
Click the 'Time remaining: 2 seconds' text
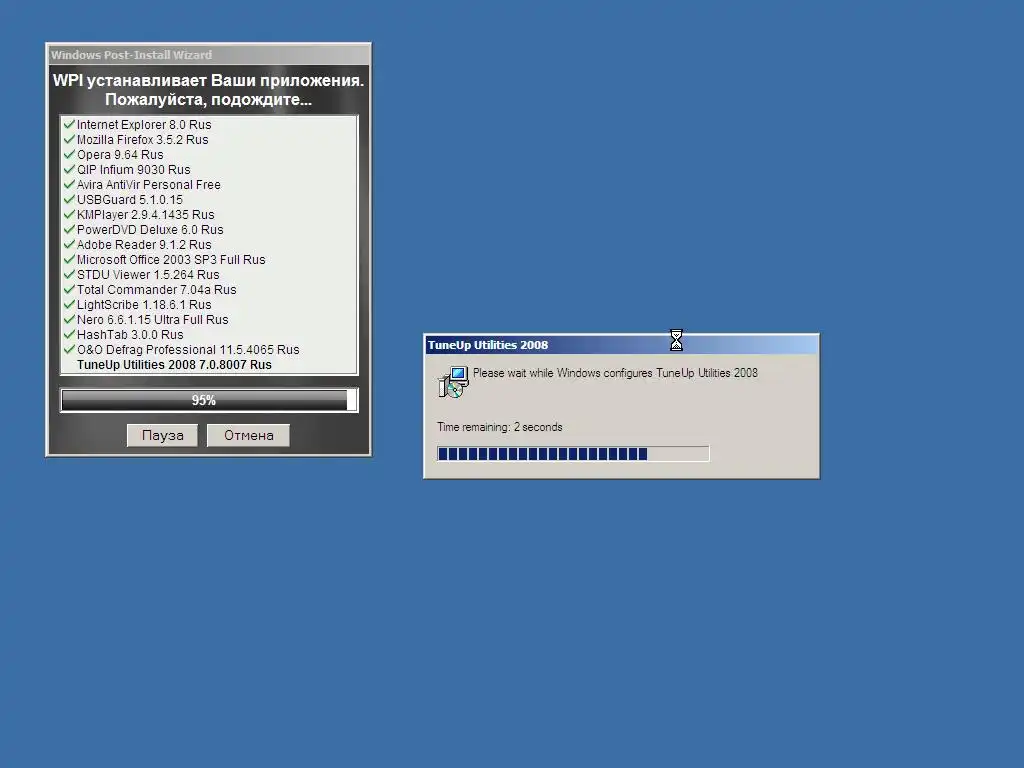(500, 427)
